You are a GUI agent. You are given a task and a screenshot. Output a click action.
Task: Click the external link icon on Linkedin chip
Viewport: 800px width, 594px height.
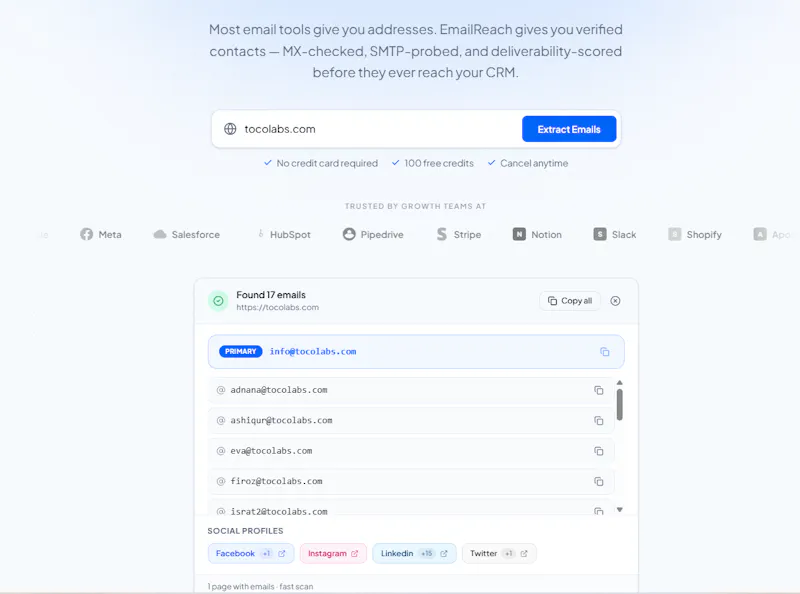(x=444, y=554)
